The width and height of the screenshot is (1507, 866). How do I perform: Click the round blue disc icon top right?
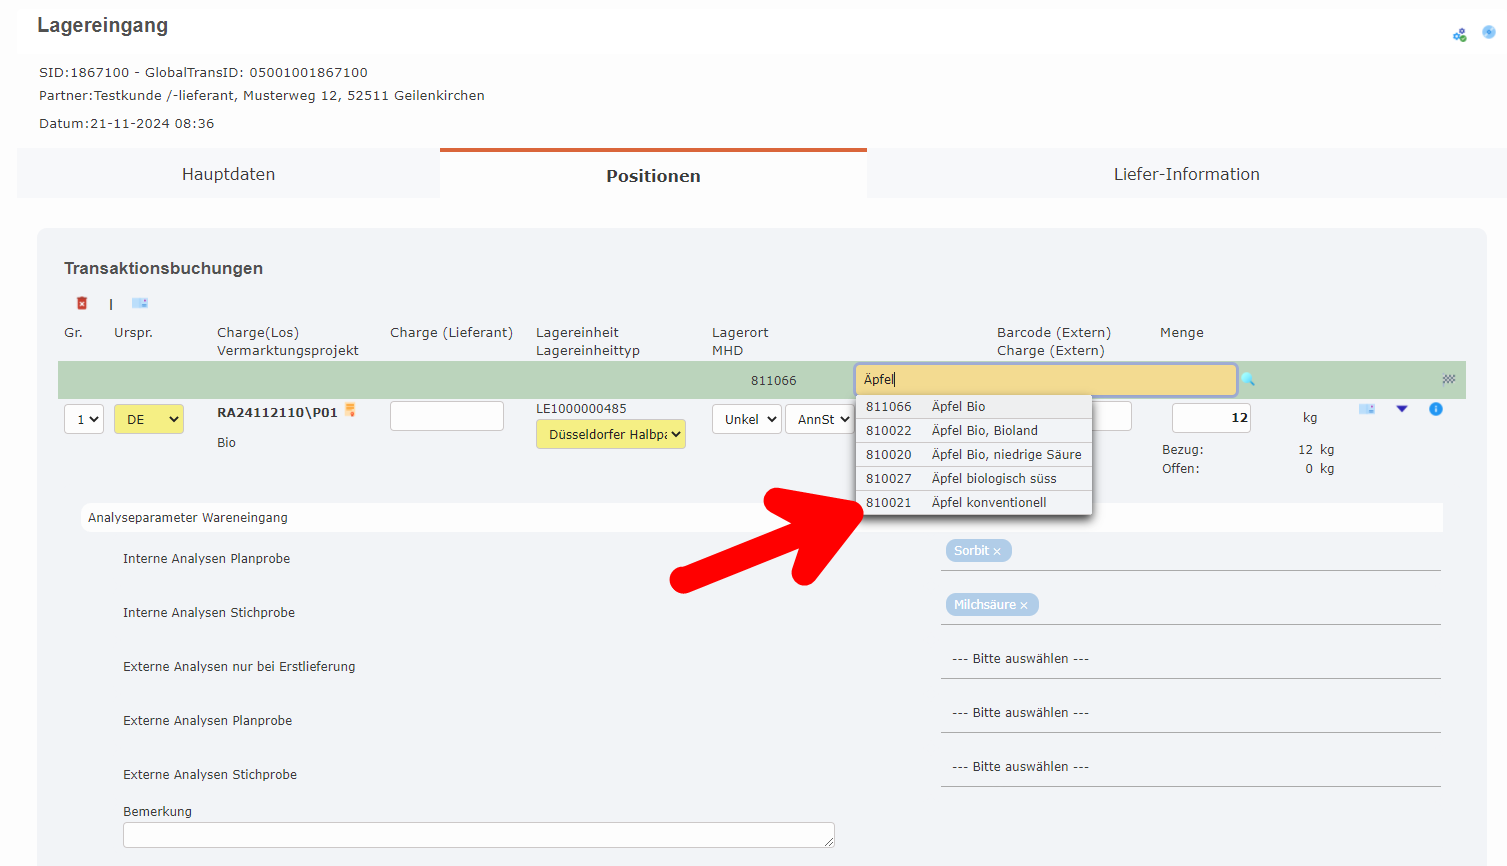tap(1488, 32)
